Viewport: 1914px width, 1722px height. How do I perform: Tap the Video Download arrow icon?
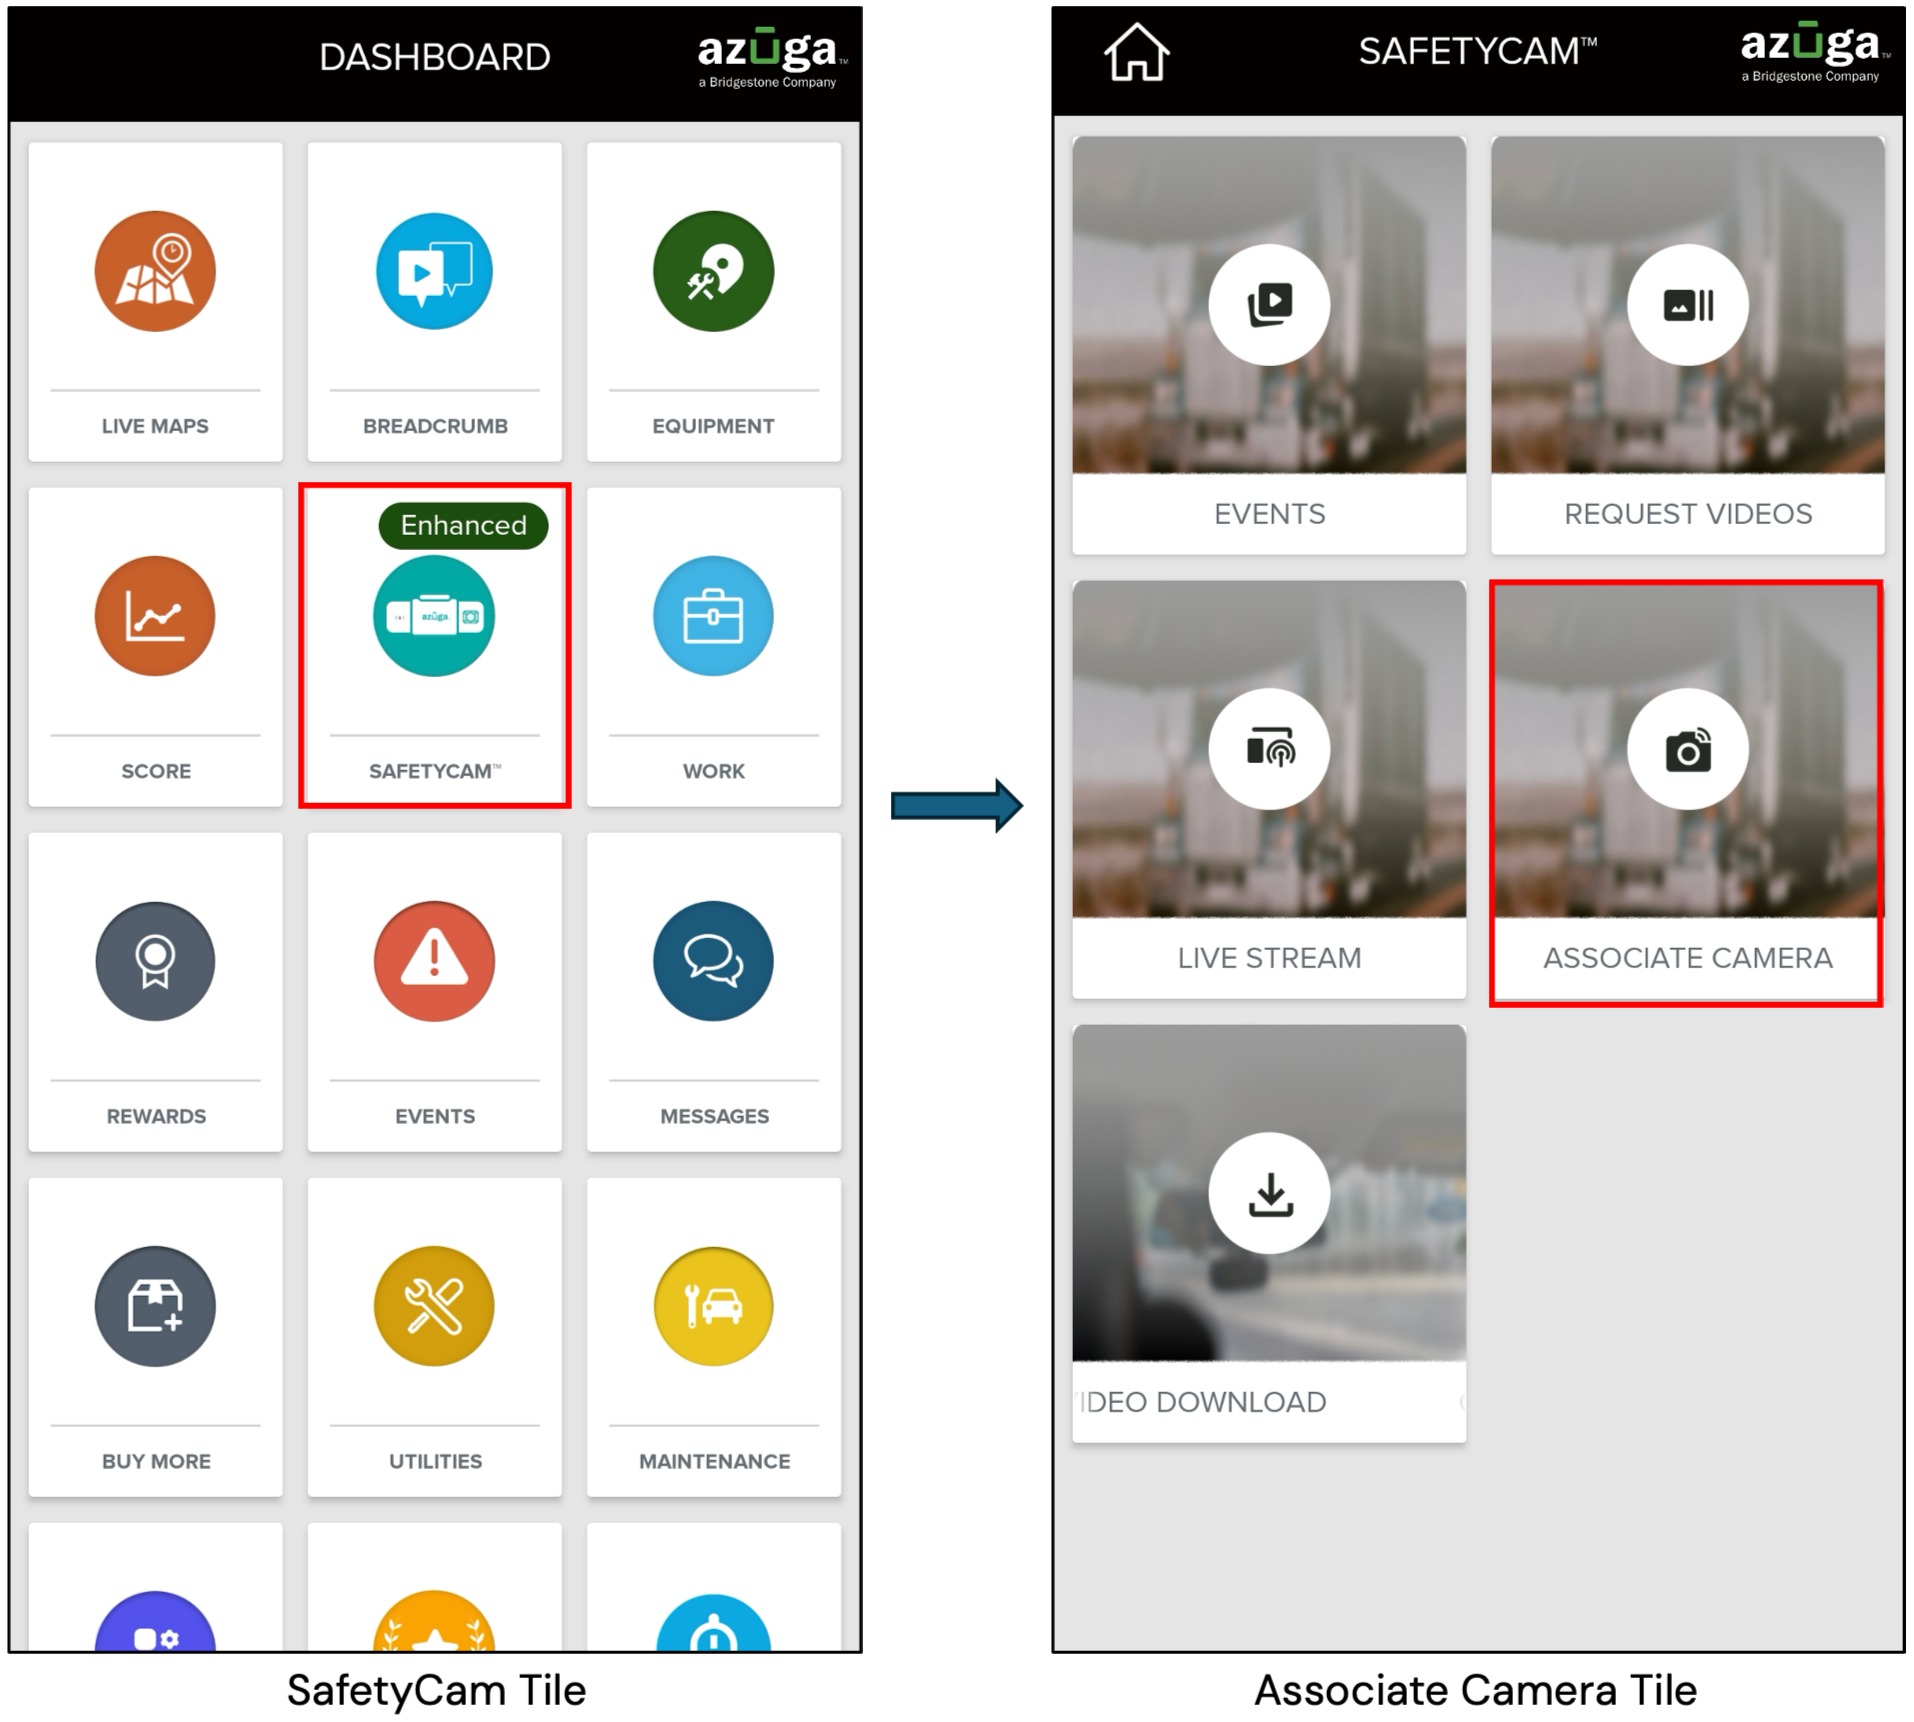[x=1269, y=1193]
